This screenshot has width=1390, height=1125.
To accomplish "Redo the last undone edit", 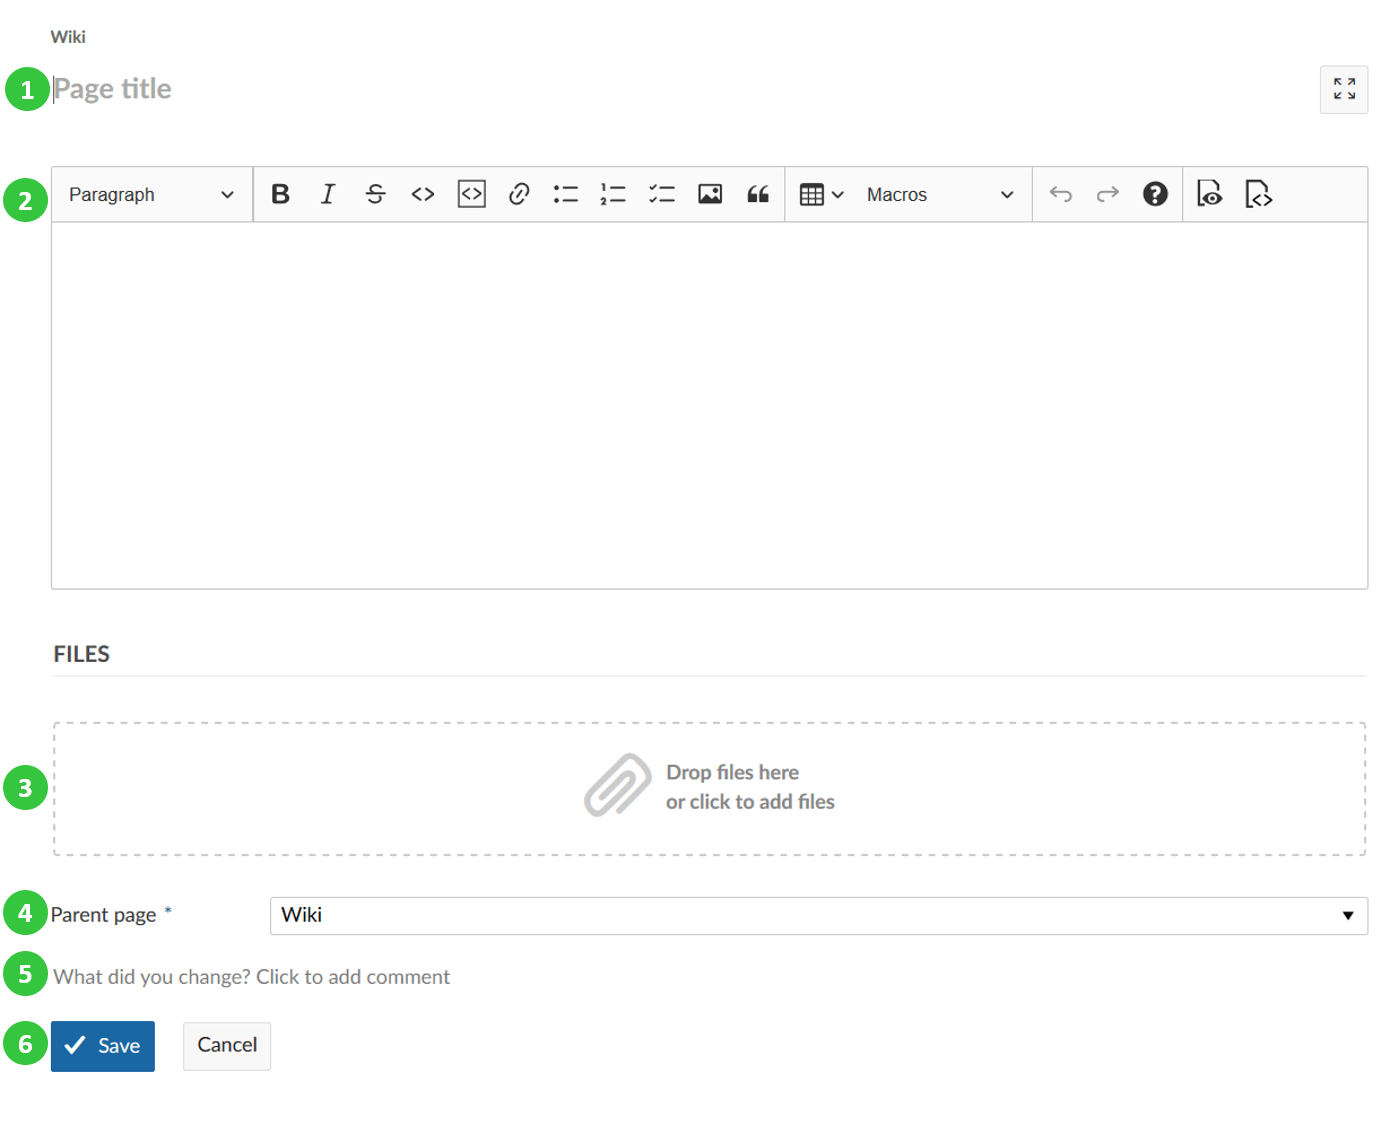I will click(x=1107, y=194).
